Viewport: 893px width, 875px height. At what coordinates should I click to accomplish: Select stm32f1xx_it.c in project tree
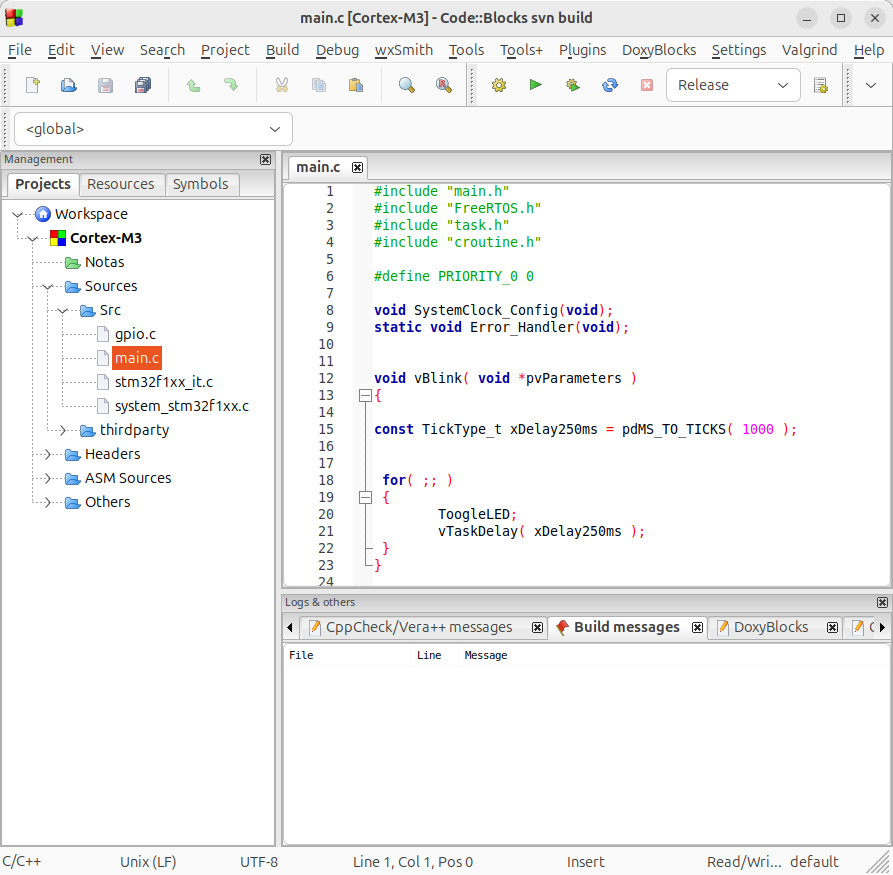click(x=163, y=382)
